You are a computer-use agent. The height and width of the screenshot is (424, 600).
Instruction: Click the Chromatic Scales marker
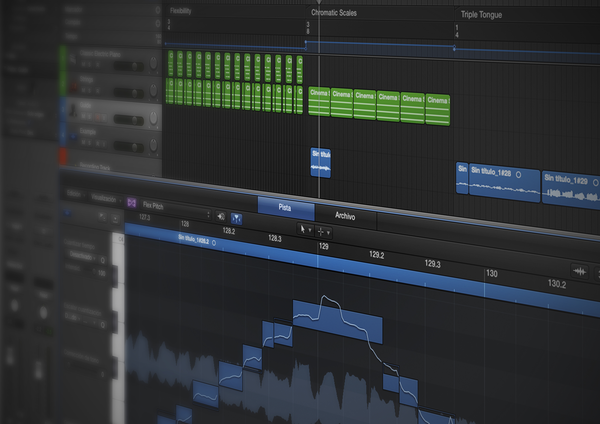(334, 14)
